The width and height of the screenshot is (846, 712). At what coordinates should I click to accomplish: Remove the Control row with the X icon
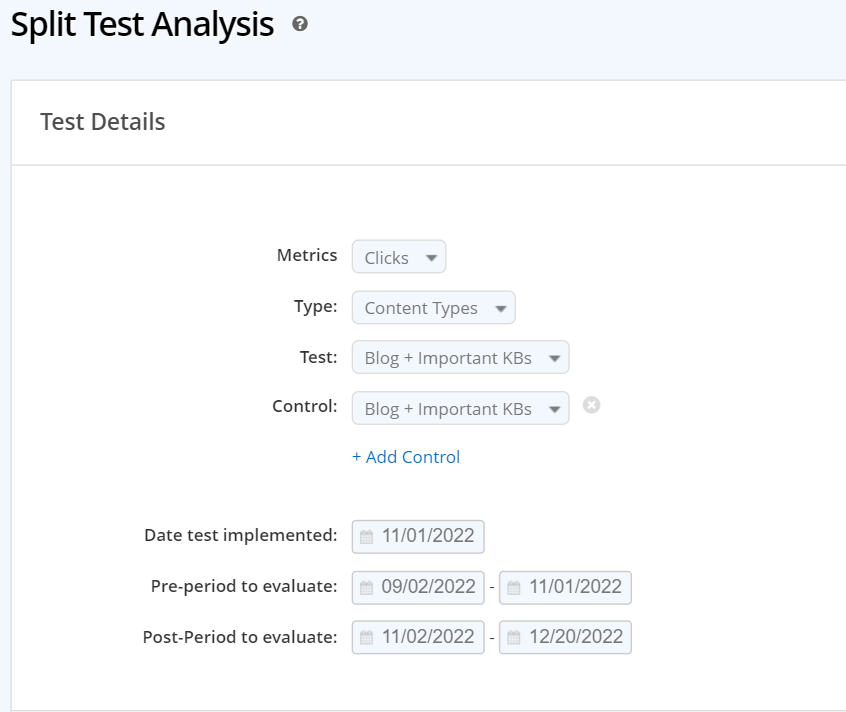[591, 406]
